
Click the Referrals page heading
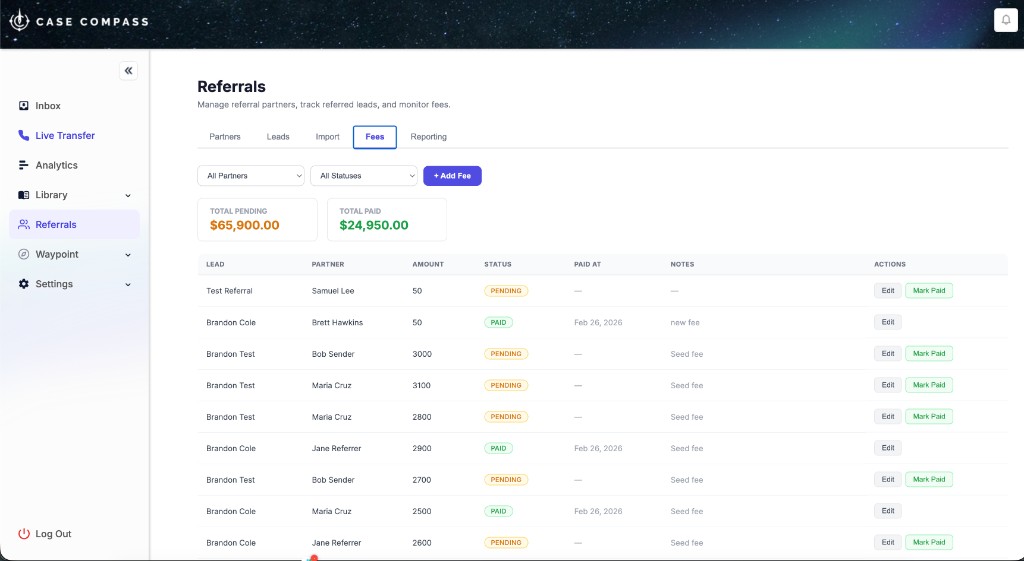[231, 86]
